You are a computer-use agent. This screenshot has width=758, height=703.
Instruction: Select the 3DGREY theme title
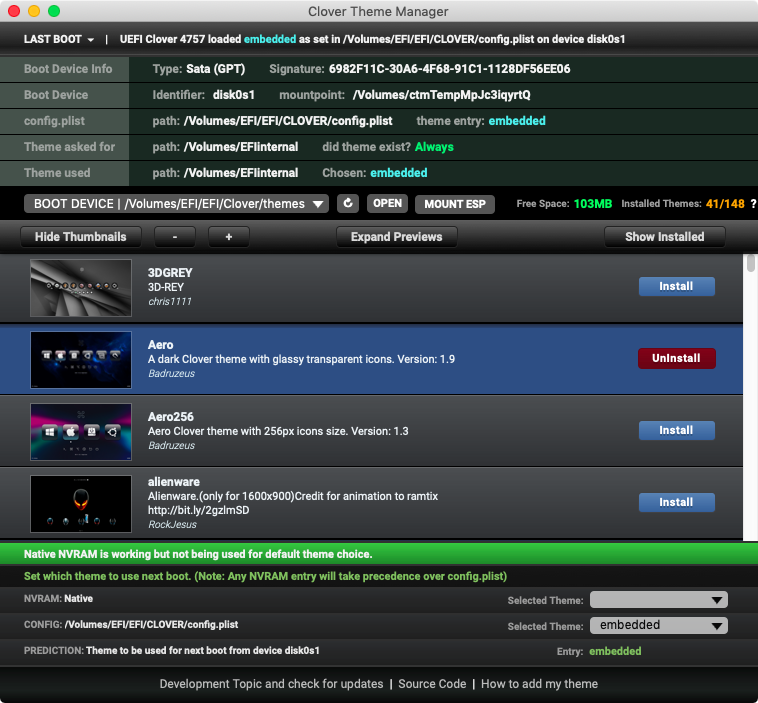coord(170,273)
